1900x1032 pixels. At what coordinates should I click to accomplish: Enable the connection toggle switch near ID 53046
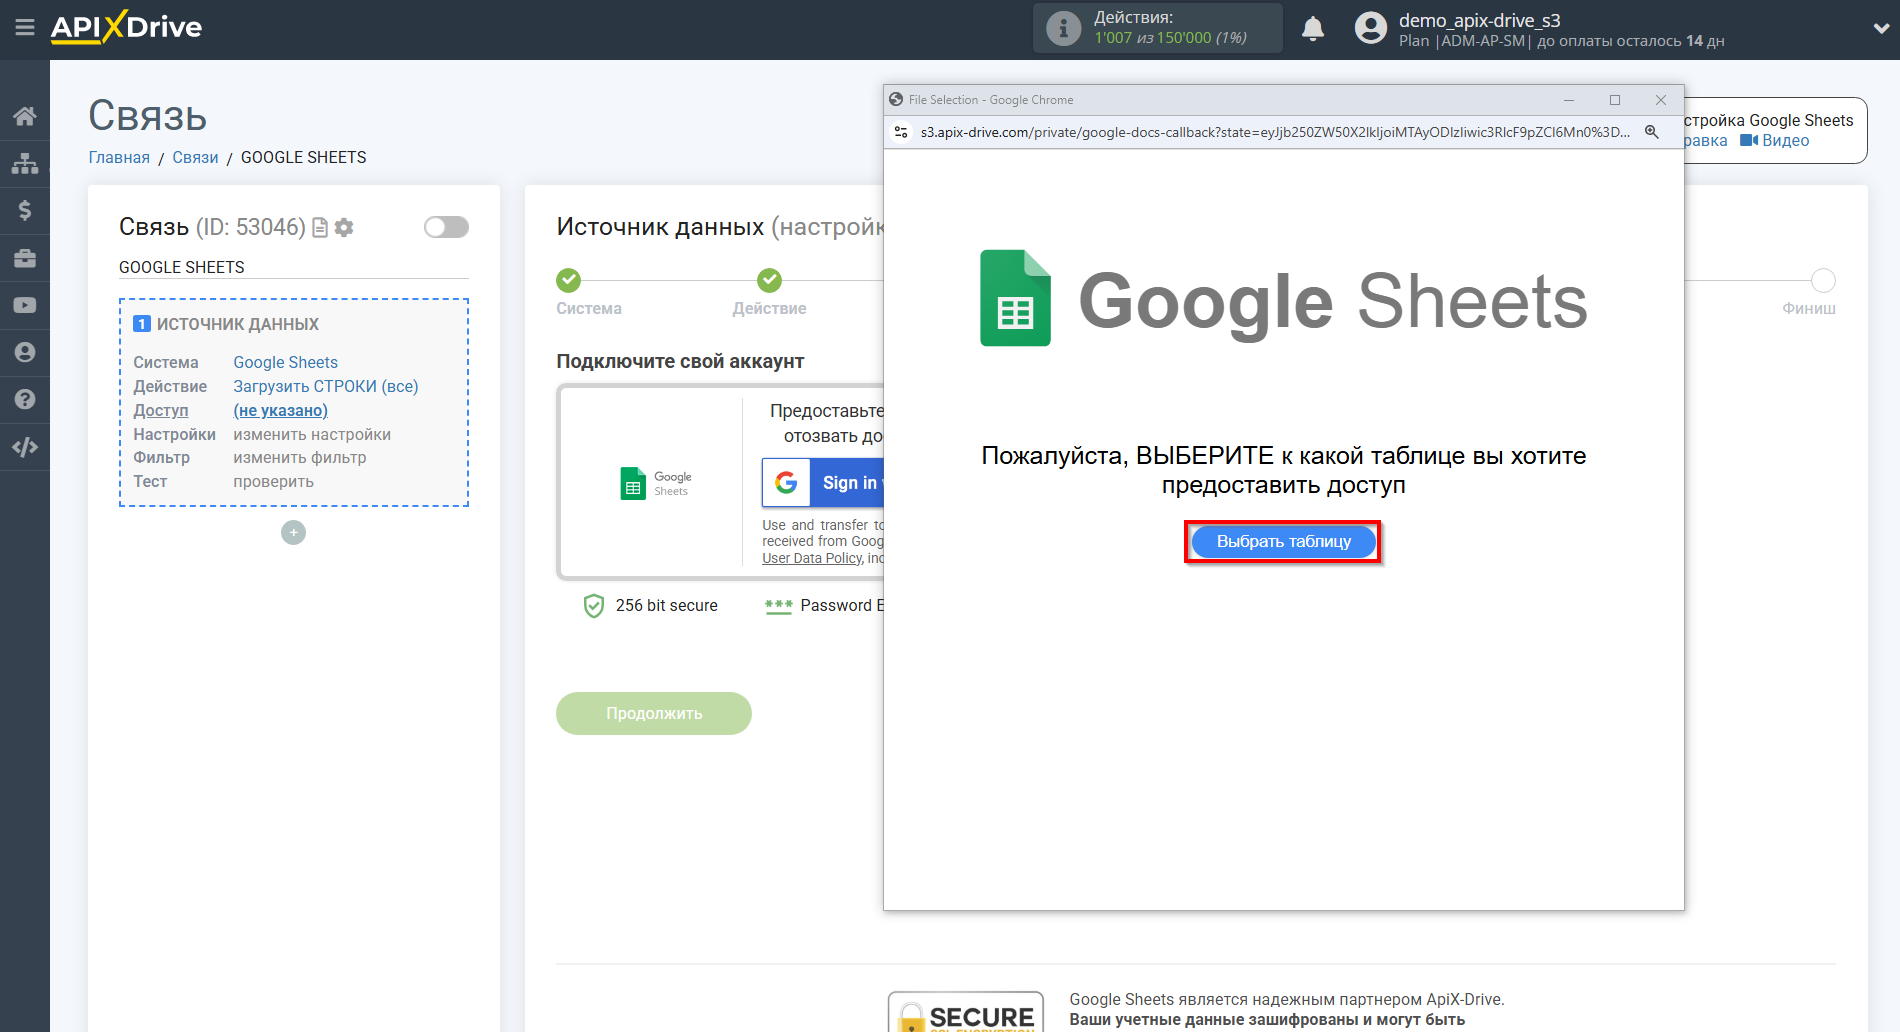pyautogui.click(x=446, y=227)
